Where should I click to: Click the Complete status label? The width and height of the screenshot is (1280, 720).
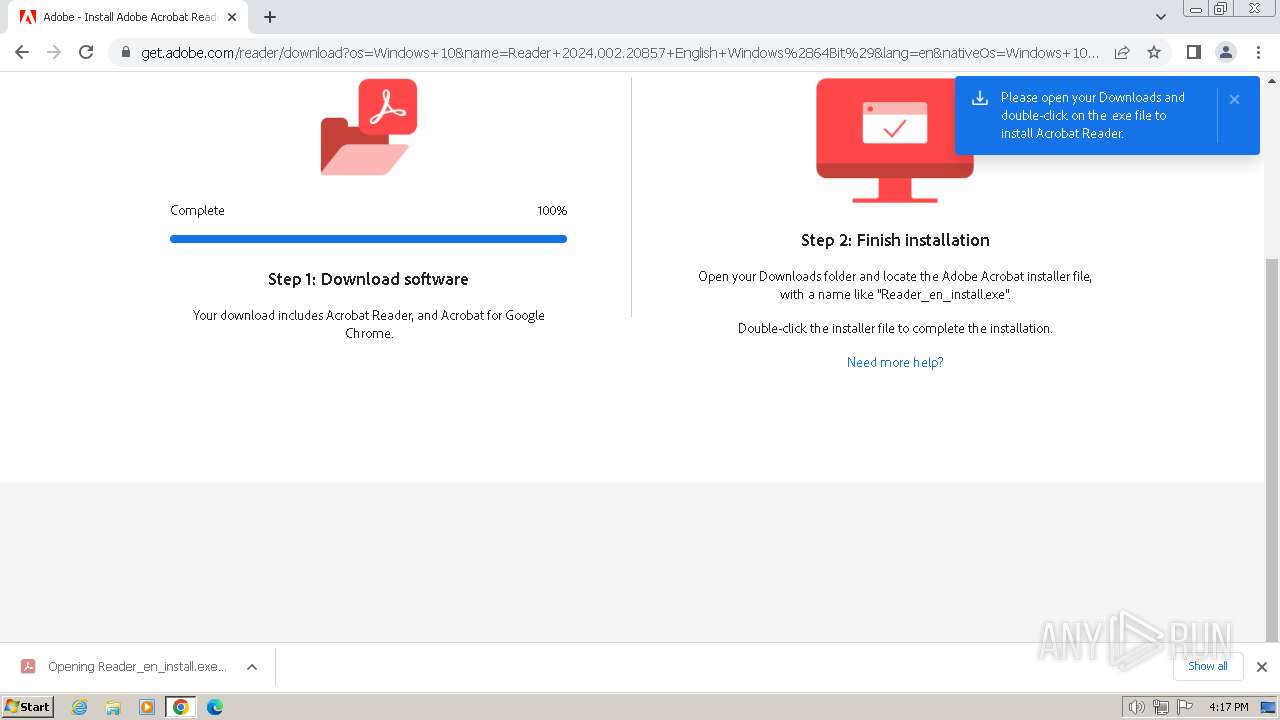coord(197,210)
